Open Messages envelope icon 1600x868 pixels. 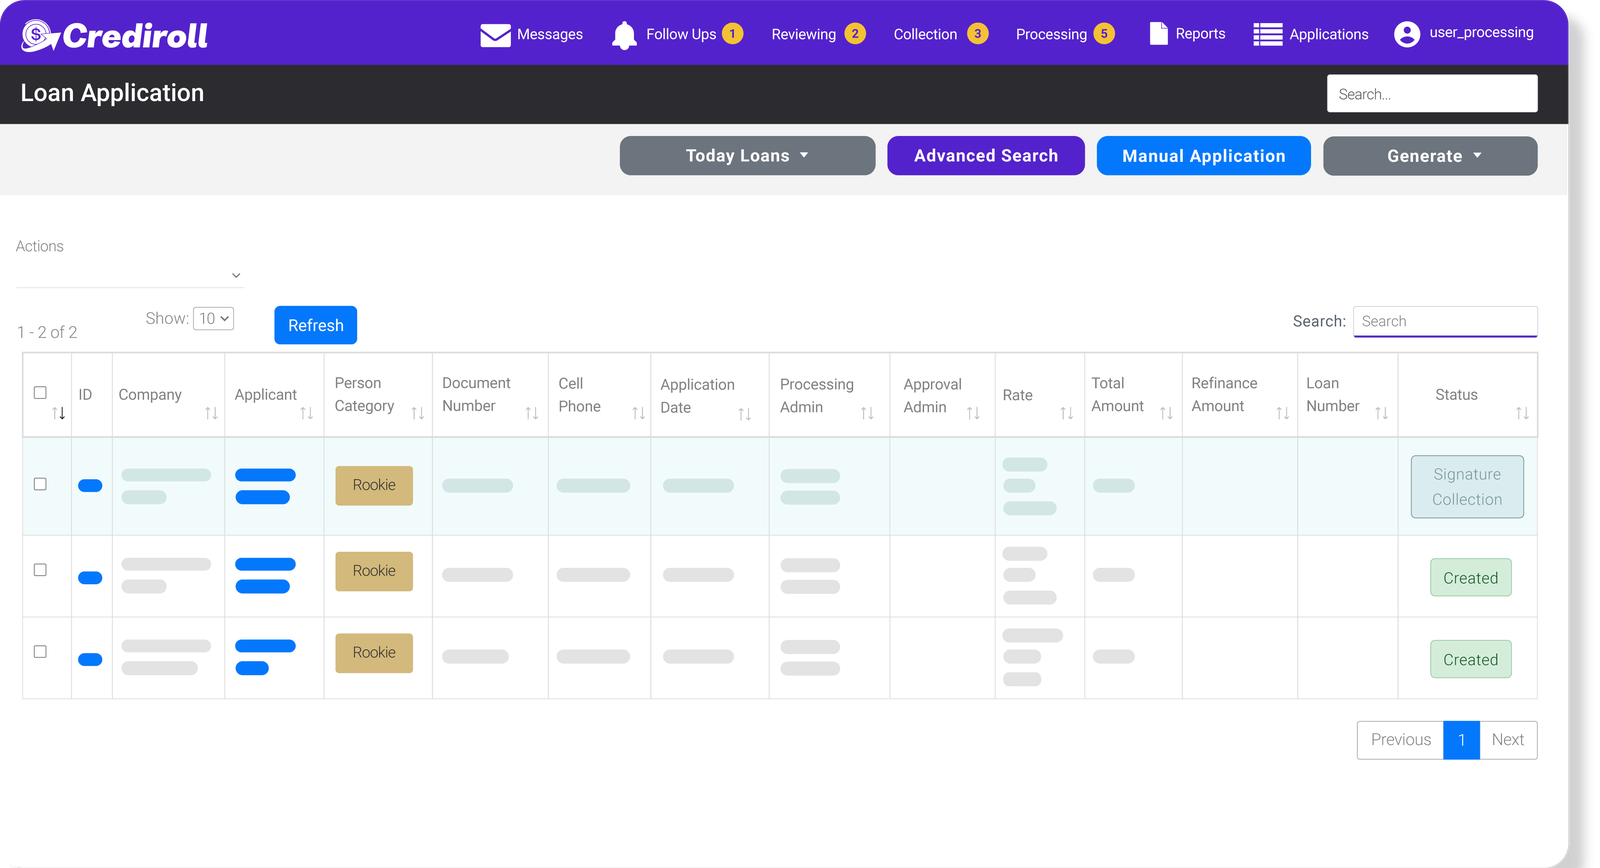(x=495, y=35)
